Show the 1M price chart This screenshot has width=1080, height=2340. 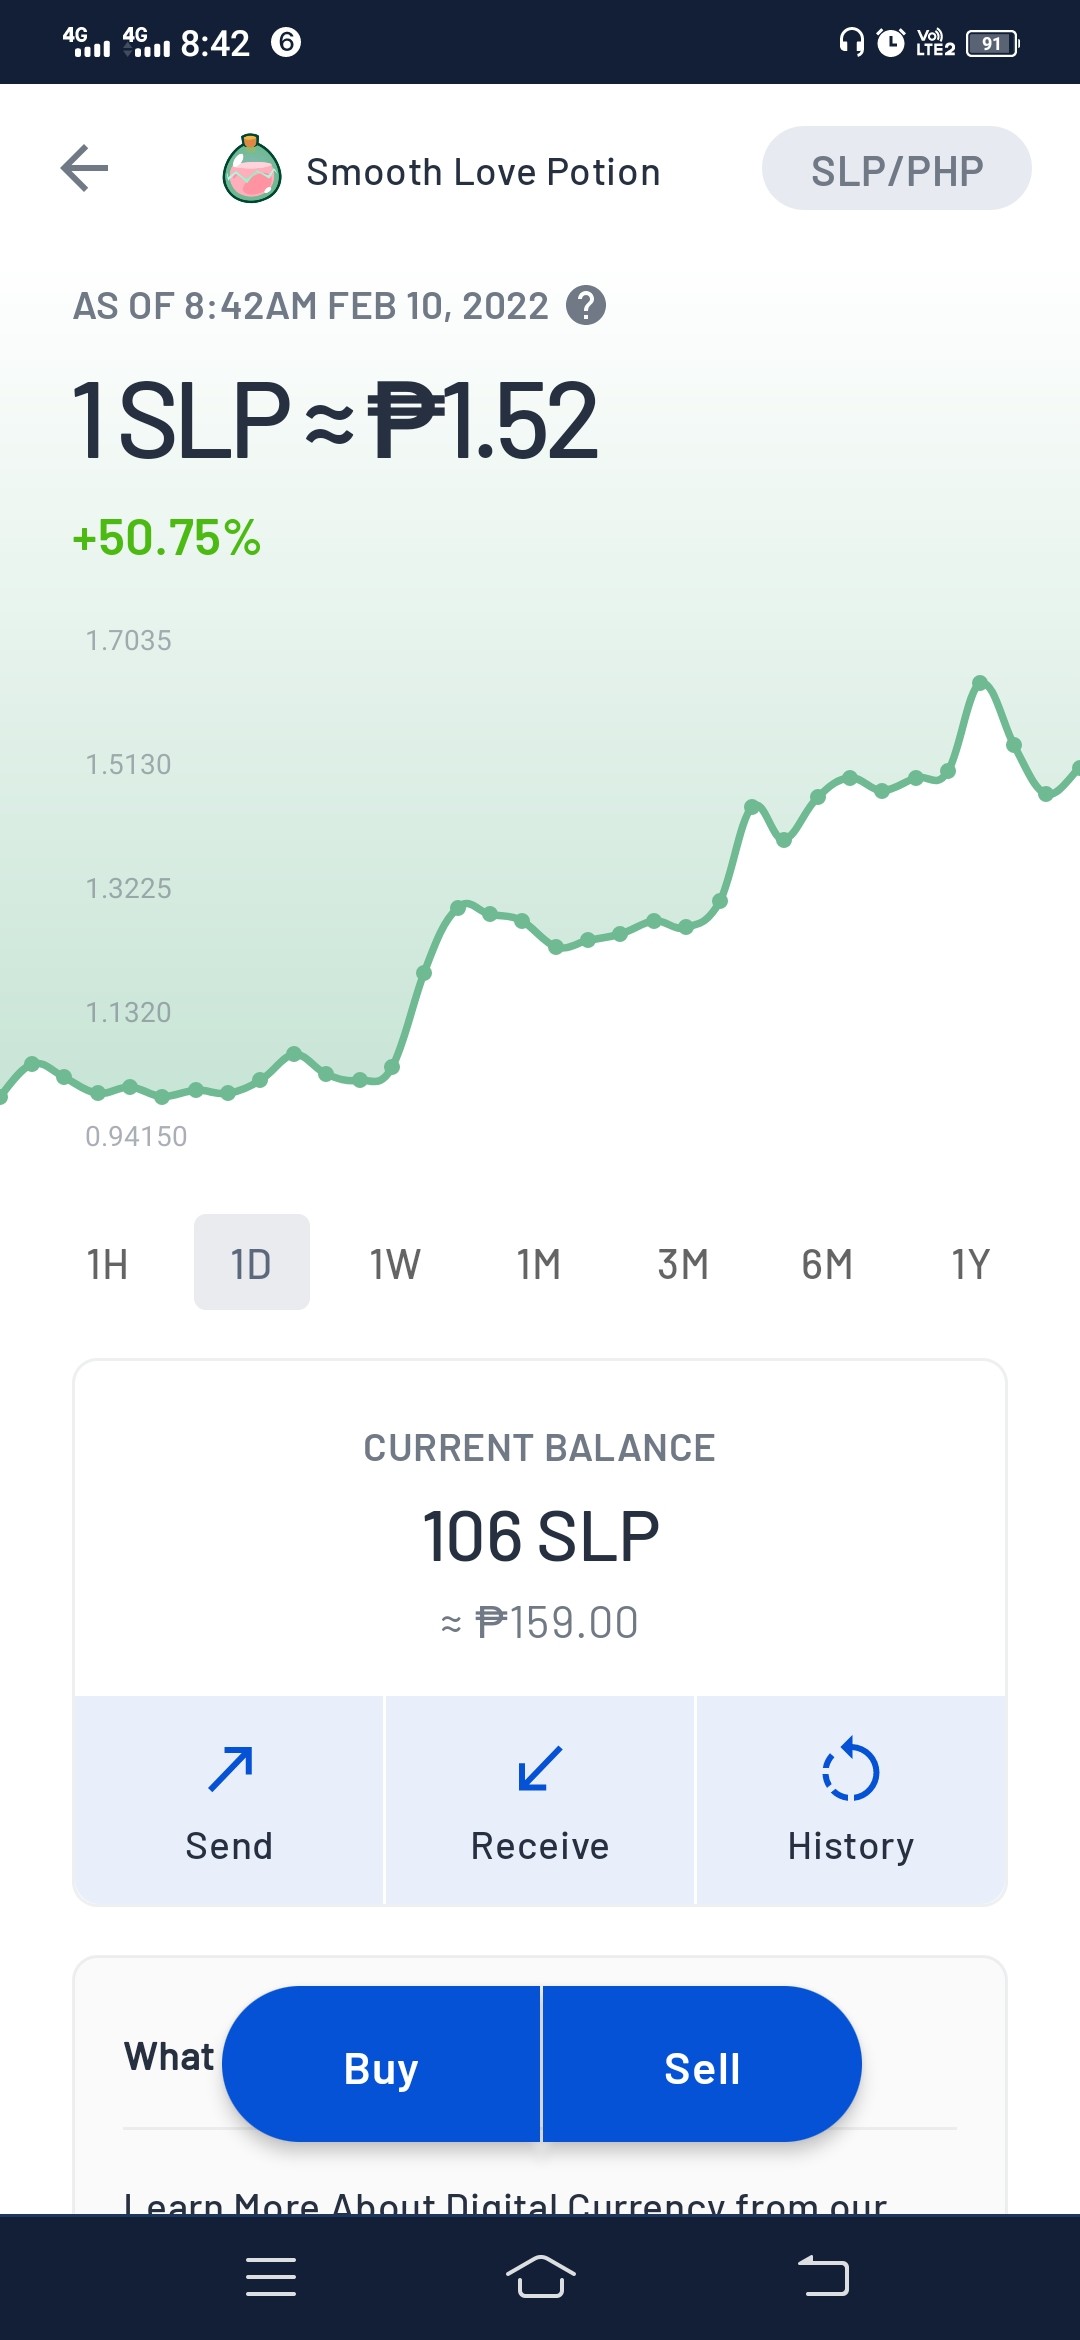tap(539, 1264)
